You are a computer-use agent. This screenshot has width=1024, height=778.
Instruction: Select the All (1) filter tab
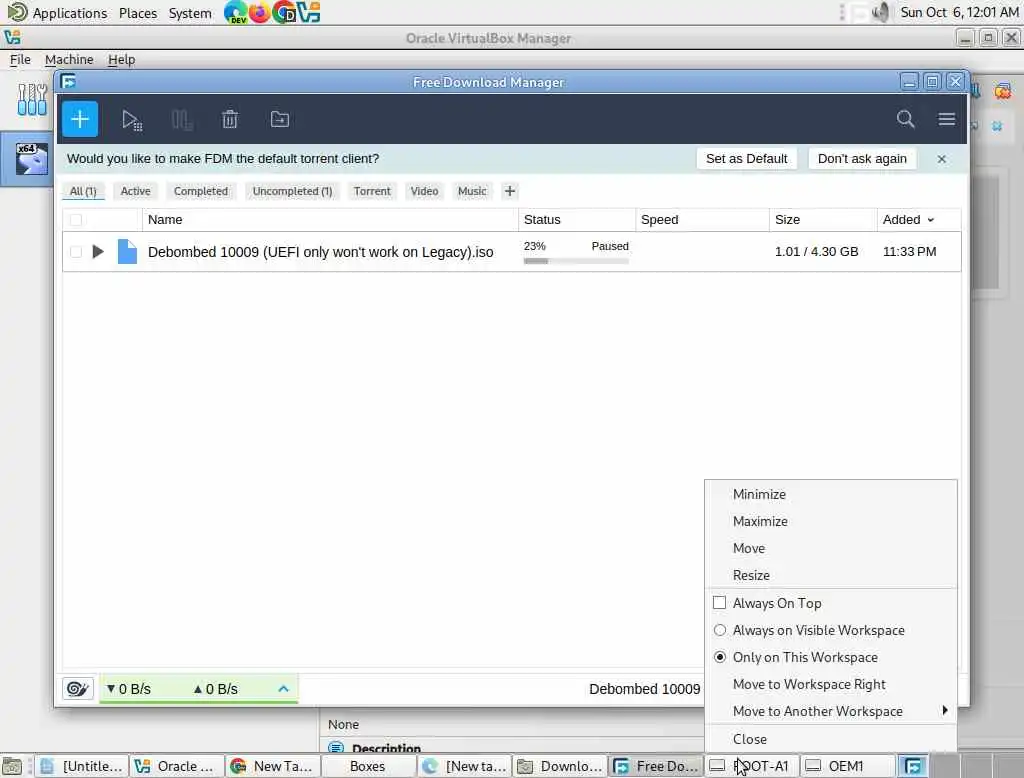click(83, 191)
